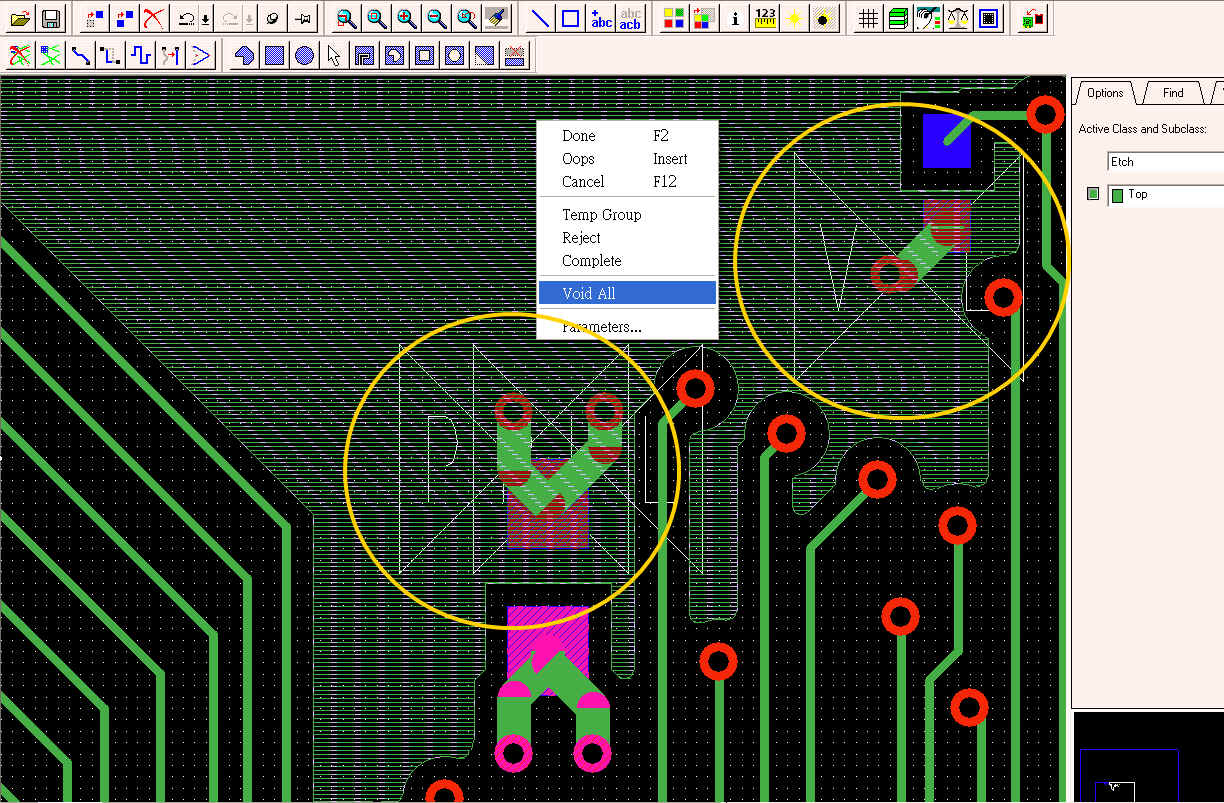Click the red X Delete icon

click(153, 18)
